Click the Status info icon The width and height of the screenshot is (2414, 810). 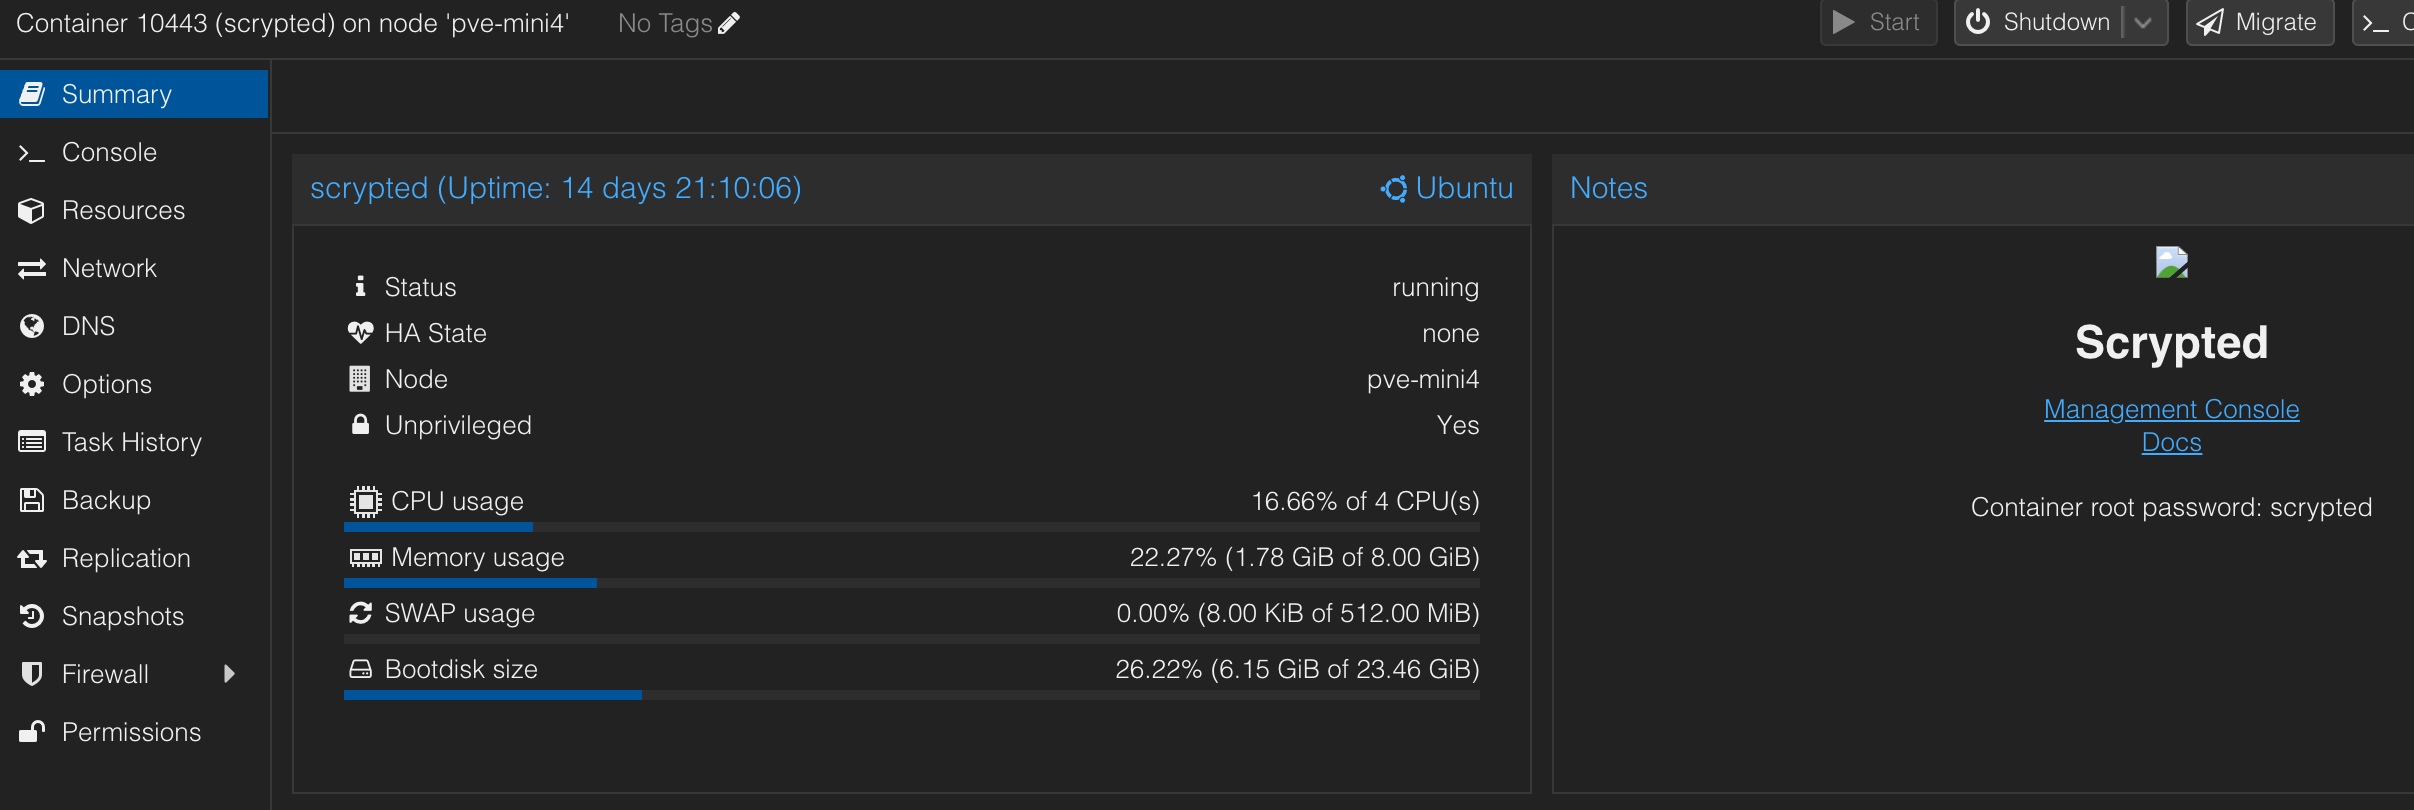coord(360,287)
